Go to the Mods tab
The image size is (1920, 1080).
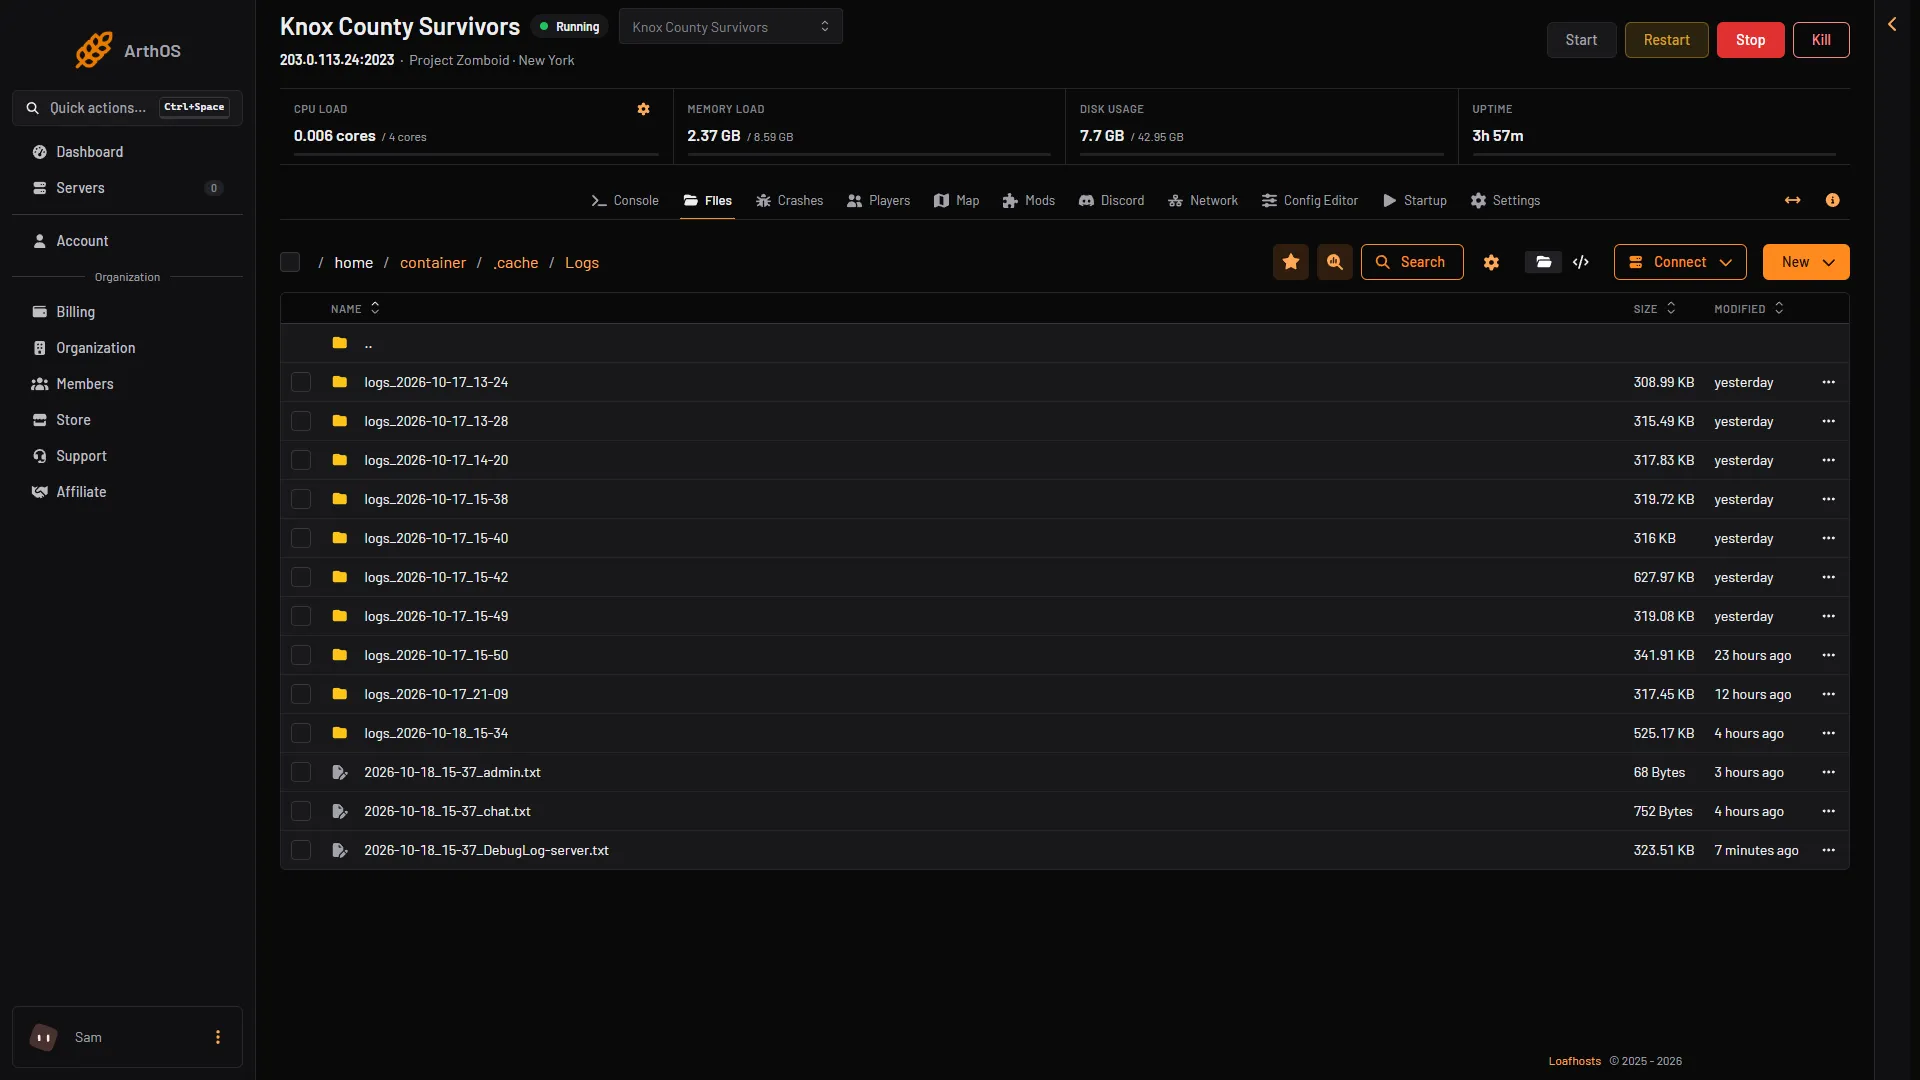1029,201
